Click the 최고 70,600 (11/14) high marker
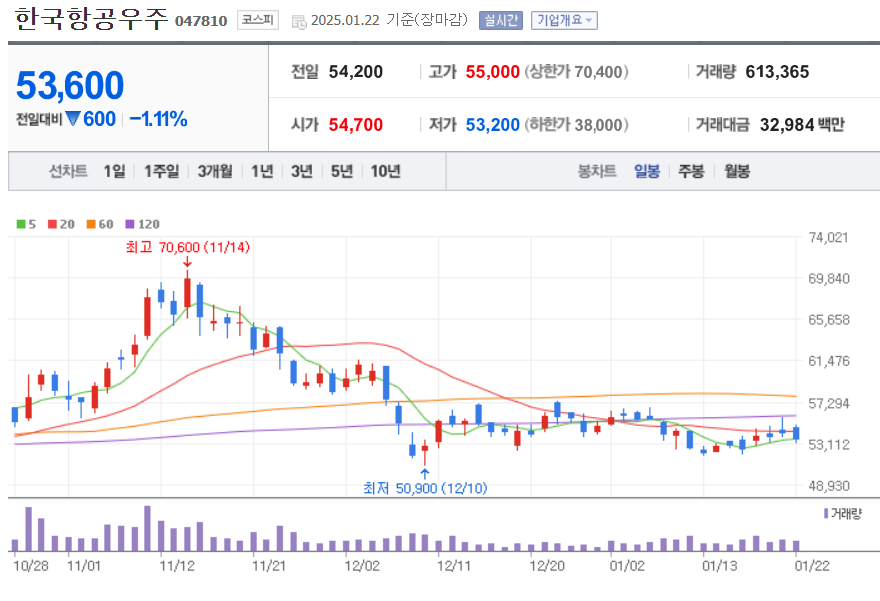Viewport: 880px width, 601px height. pos(187,247)
